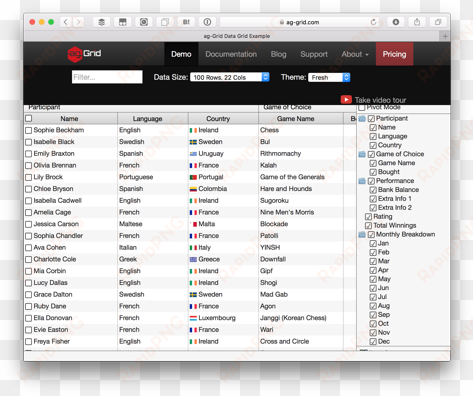Check the Freya Fisher row checkbox
This screenshot has width=473, height=396.
pos(29,342)
